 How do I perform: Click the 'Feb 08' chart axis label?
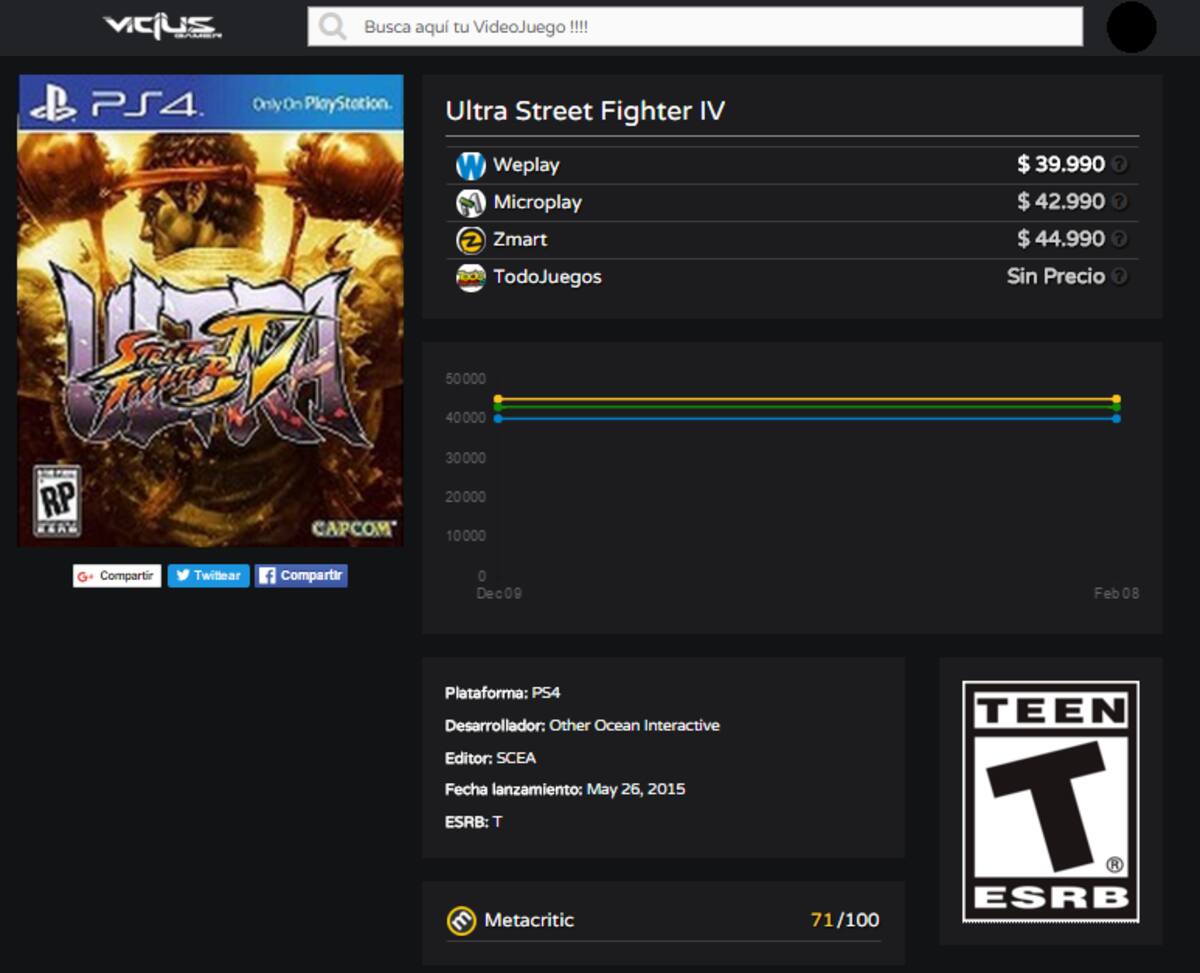(1116, 593)
